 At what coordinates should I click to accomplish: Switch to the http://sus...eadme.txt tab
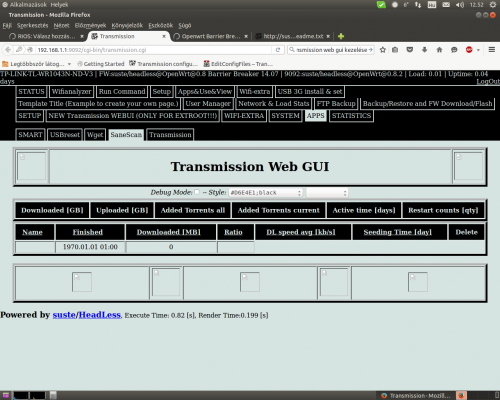(x=293, y=36)
